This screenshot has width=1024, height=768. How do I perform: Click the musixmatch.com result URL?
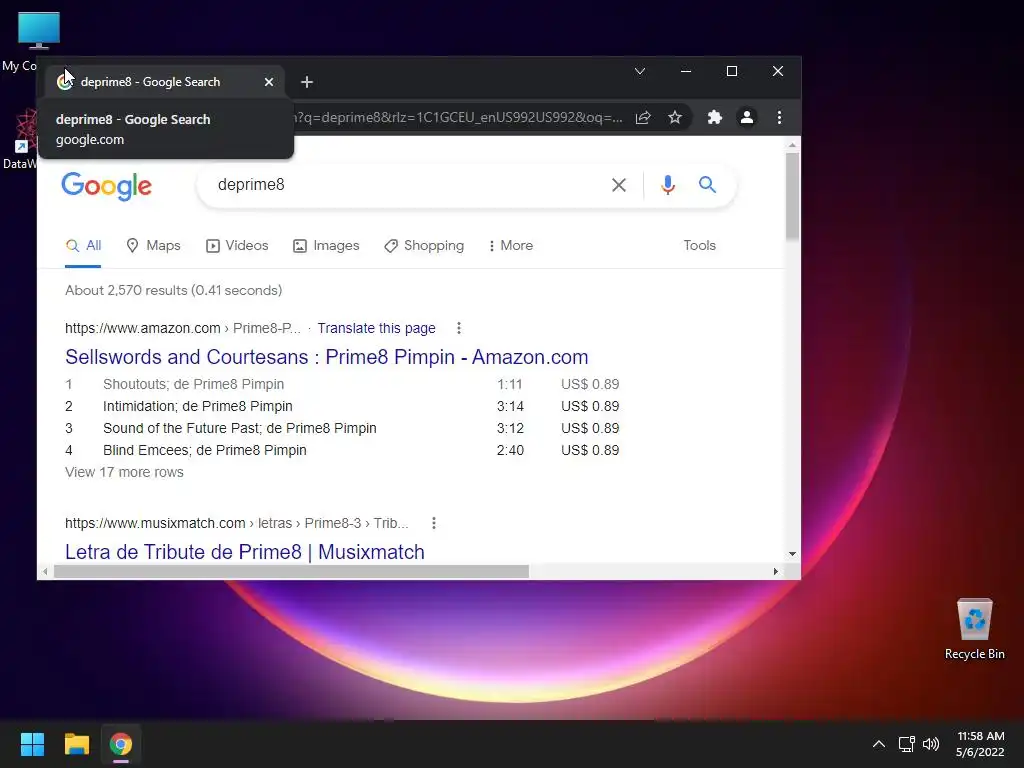(236, 523)
